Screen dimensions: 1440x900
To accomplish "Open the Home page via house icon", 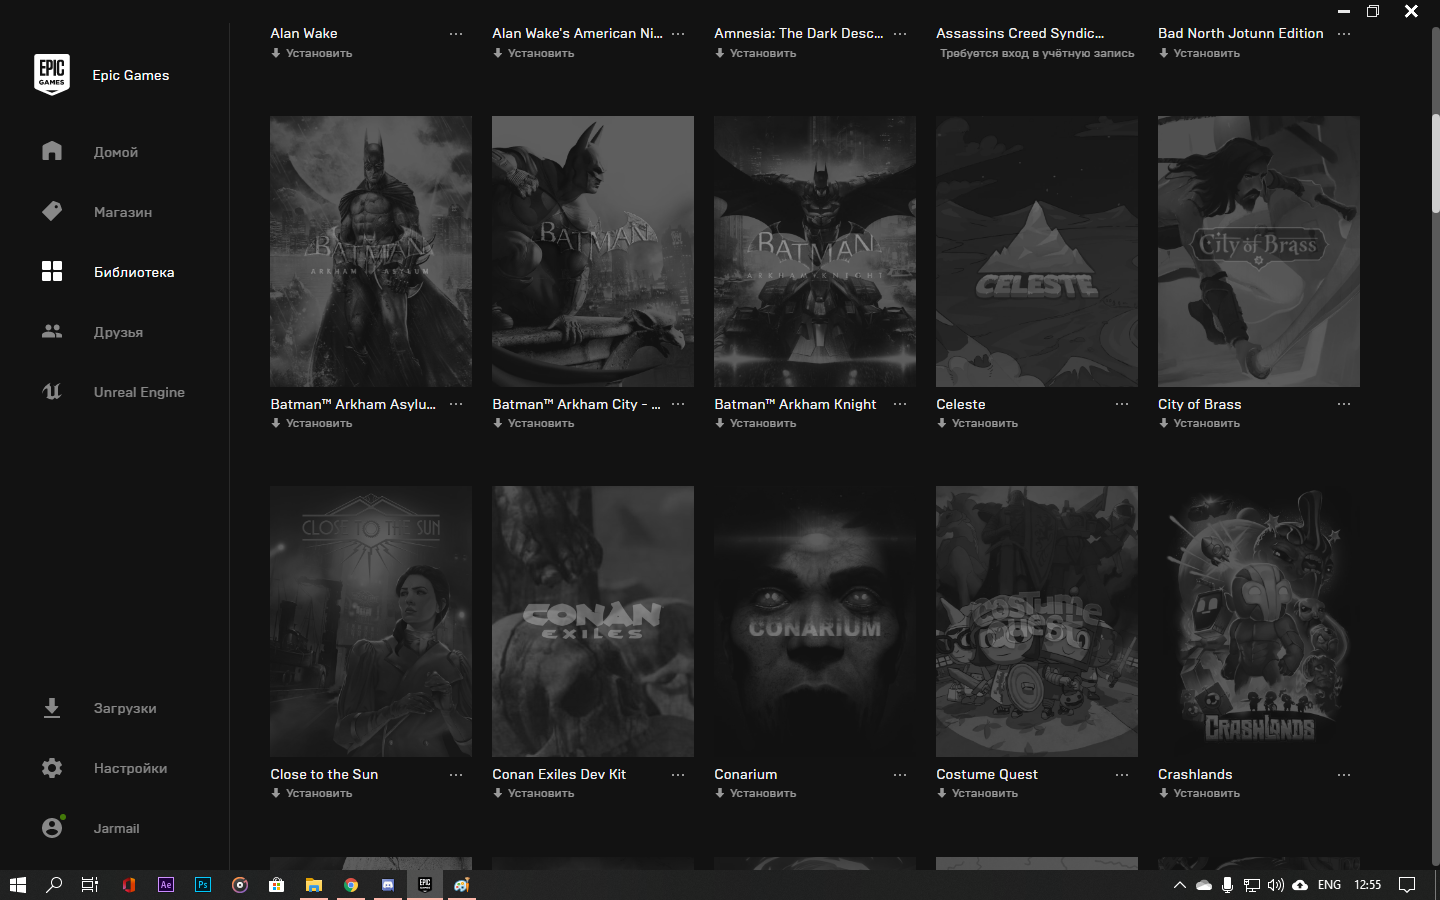I will [52, 151].
